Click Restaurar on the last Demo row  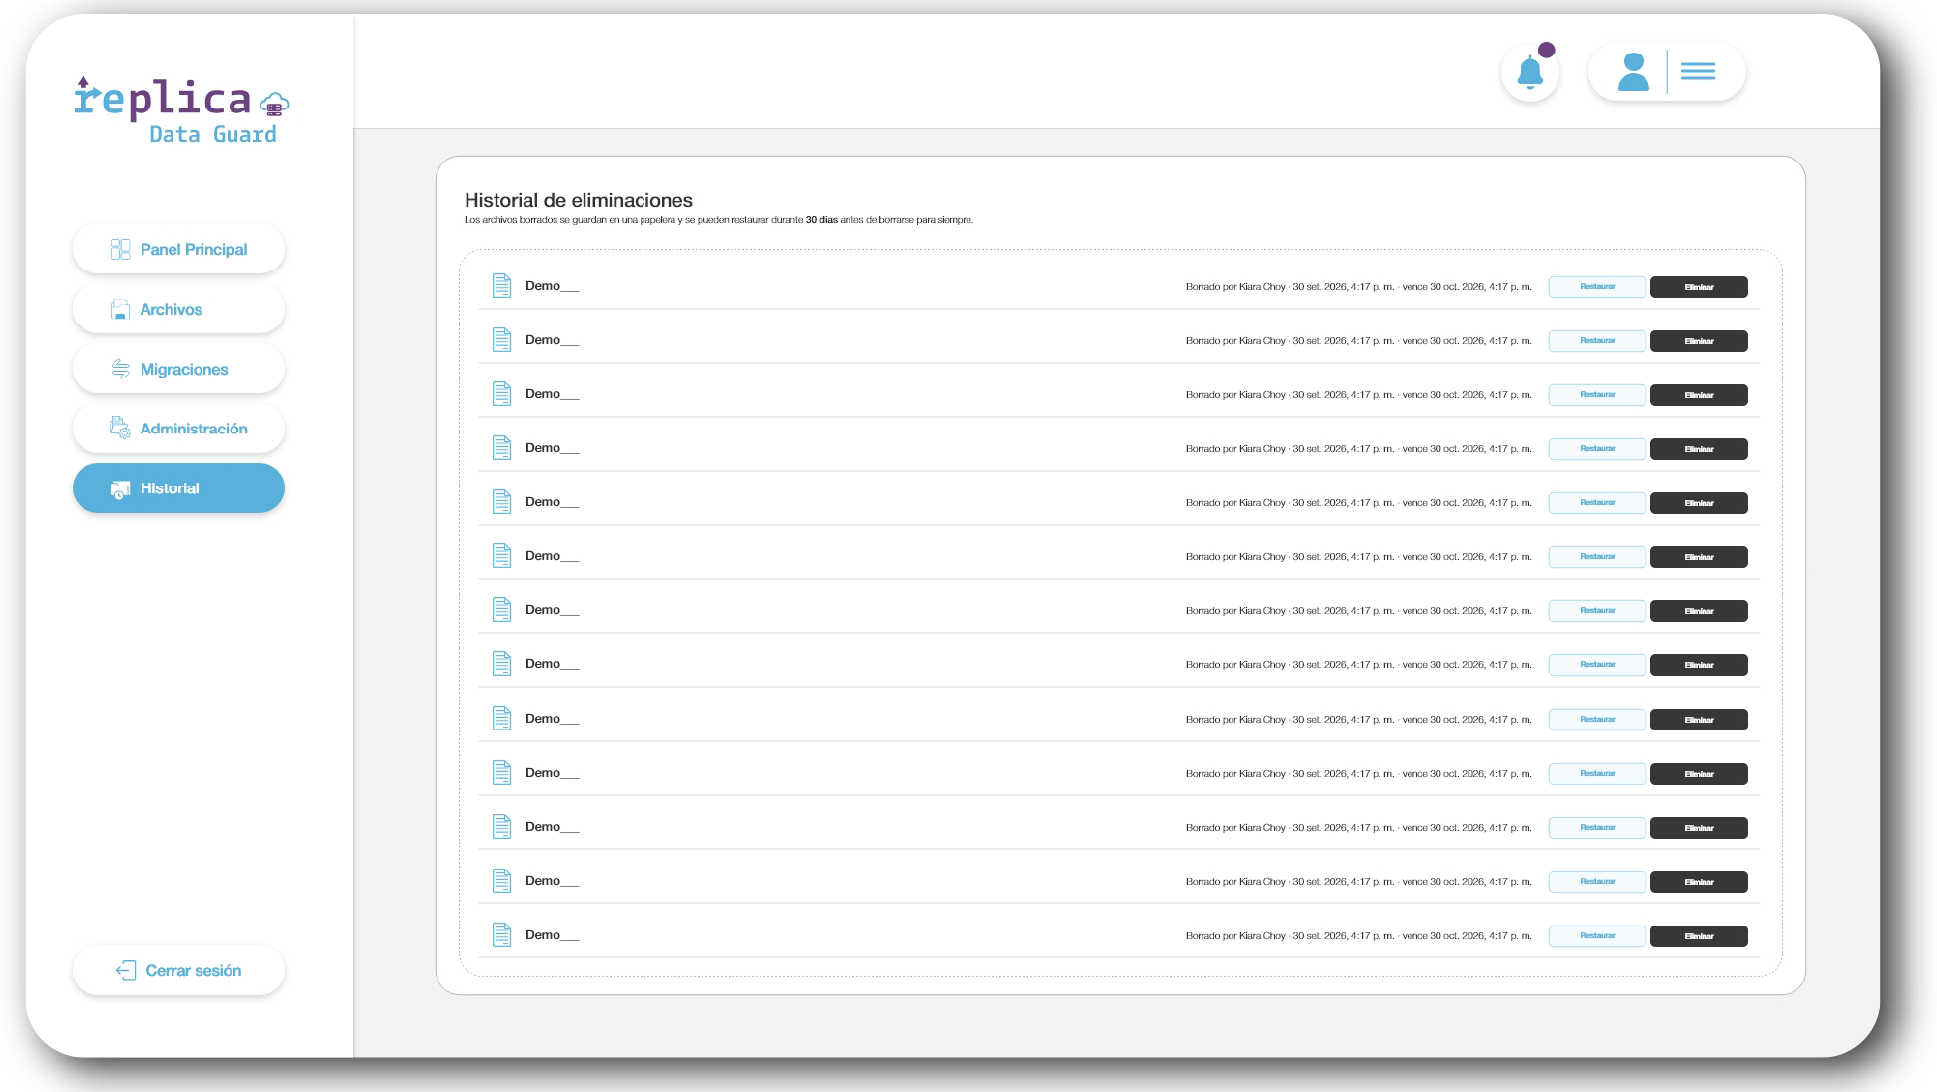(x=1597, y=936)
